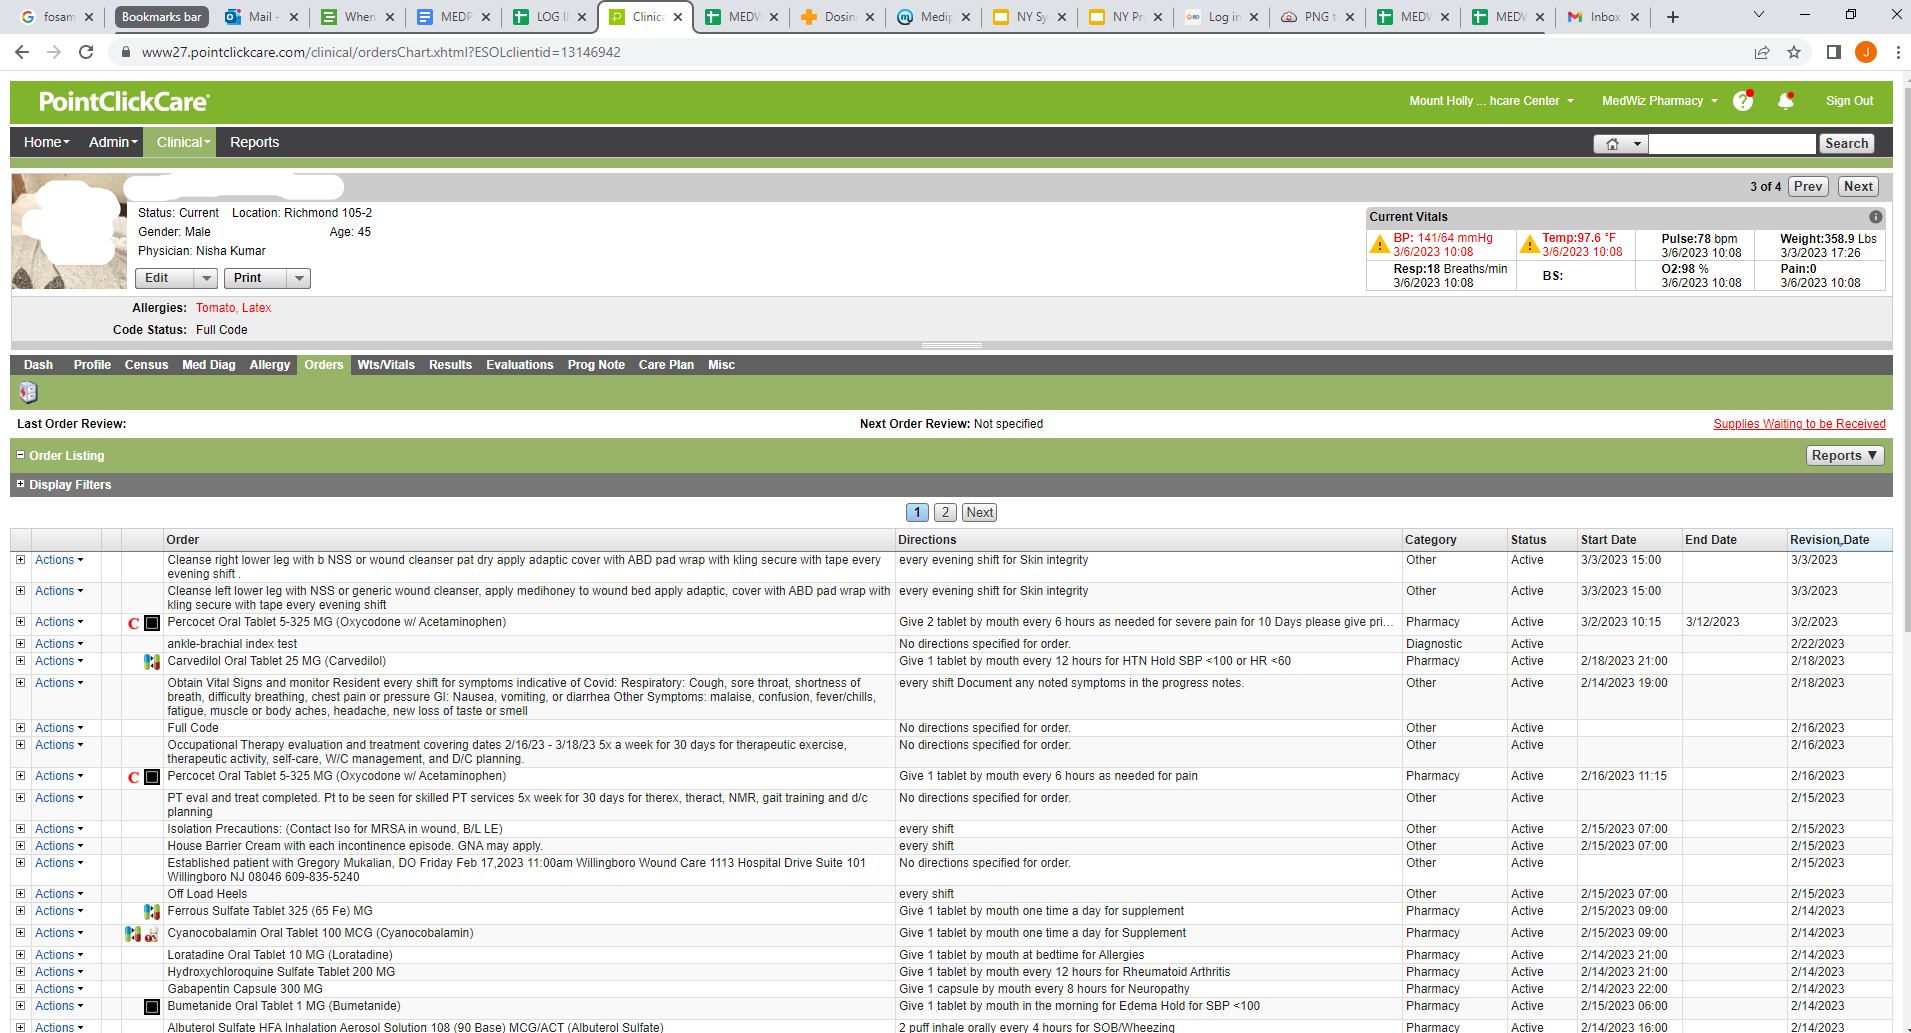The width and height of the screenshot is (1911, 1033).
Task: Click the home icon beside search box
Action: (x=1612, y=144)
